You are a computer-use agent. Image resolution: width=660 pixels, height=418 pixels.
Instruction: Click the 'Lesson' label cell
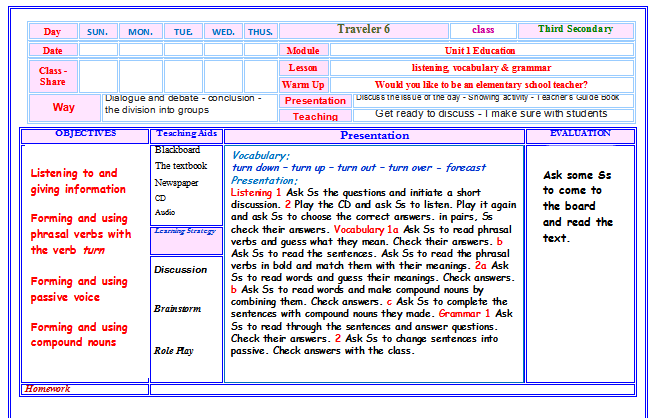click(x=303, y=68)
